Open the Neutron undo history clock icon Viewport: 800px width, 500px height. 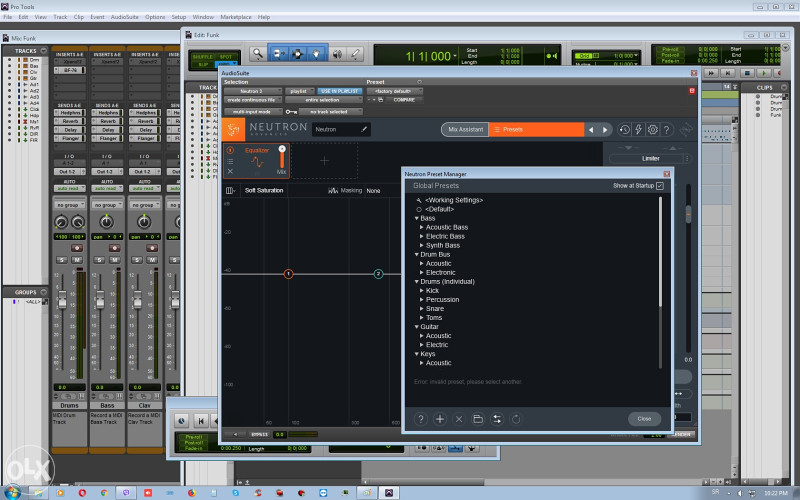(x=624, y=130)
